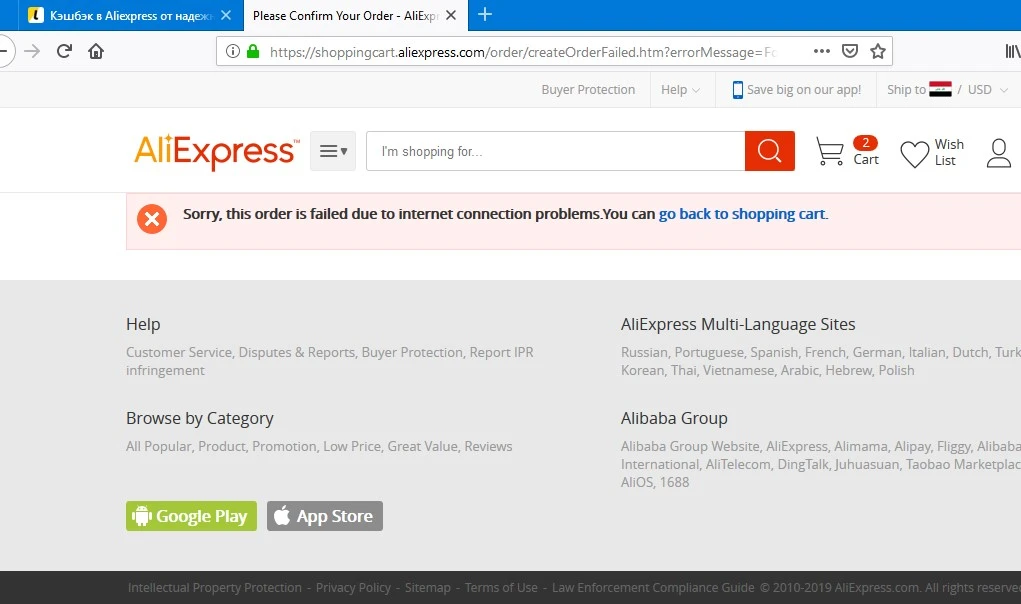Open page actions three-dot menu

point(822,51)
